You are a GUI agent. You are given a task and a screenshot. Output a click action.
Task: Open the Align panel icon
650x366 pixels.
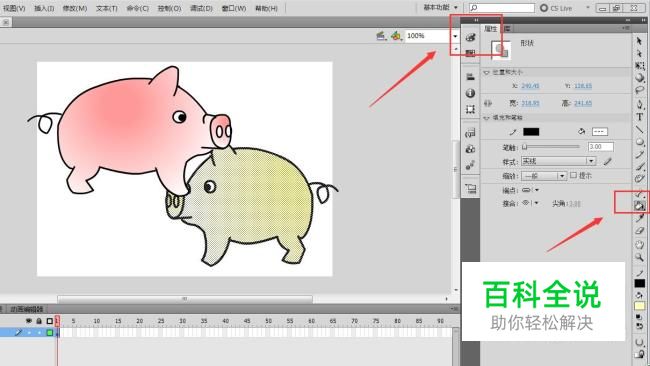(x=470, y=77)
